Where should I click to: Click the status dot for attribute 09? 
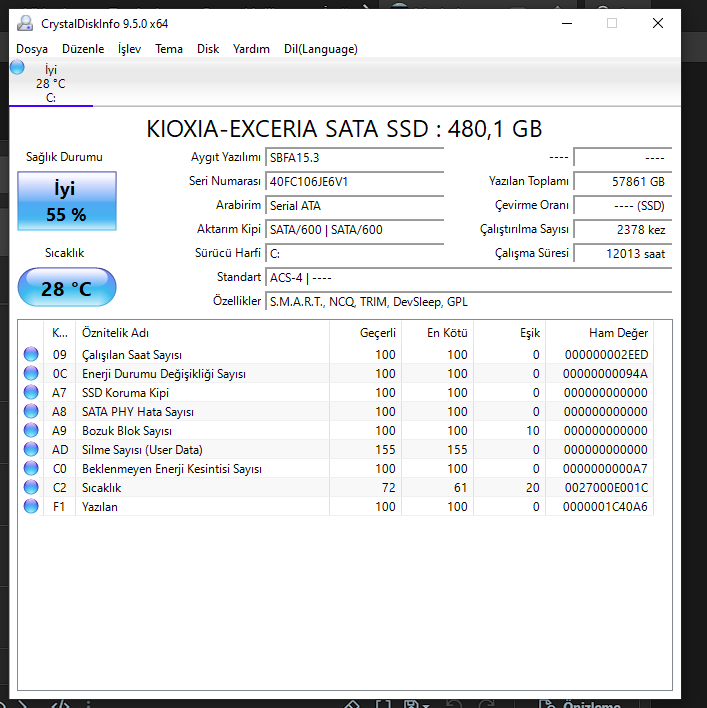click(x=31, y=354)
